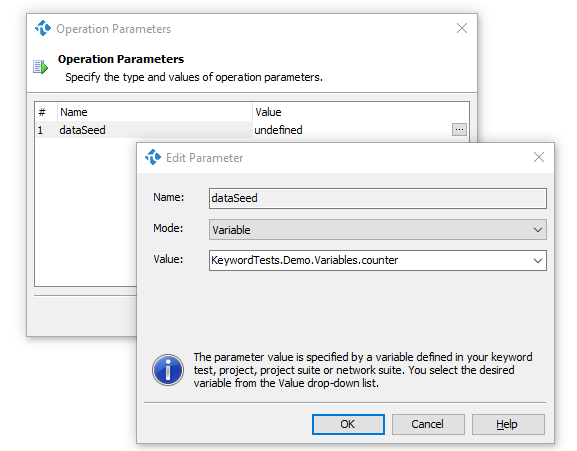The image size is (577, 451).
Task: Select the undefined value cell
Action: (351, 130)
